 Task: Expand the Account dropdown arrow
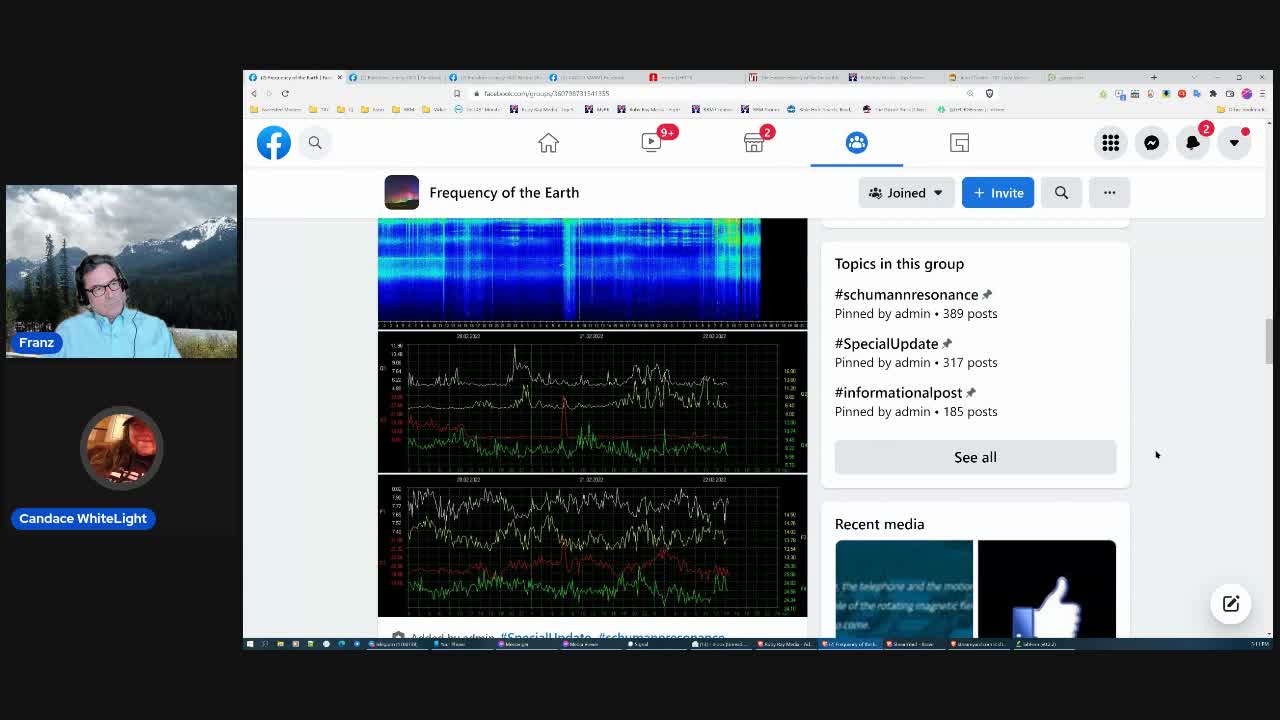tap(1234, 143)
